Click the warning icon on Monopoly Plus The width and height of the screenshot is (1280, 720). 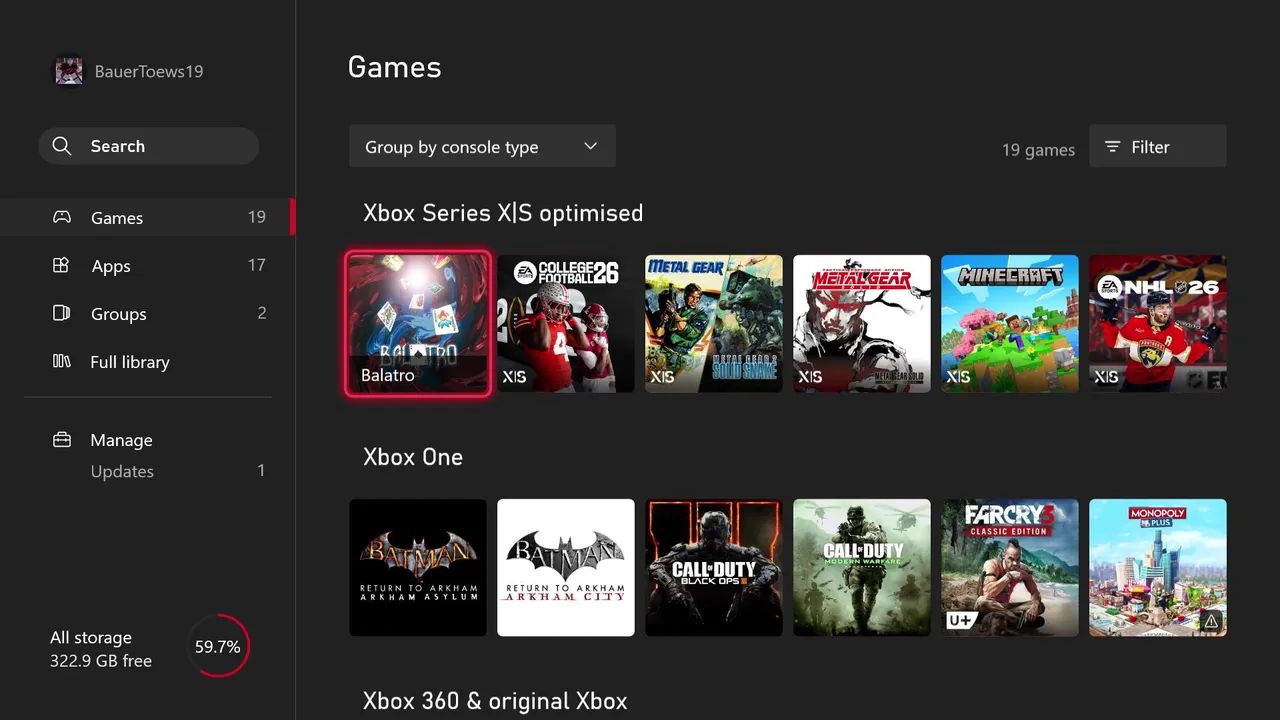tap(1211, 621)
